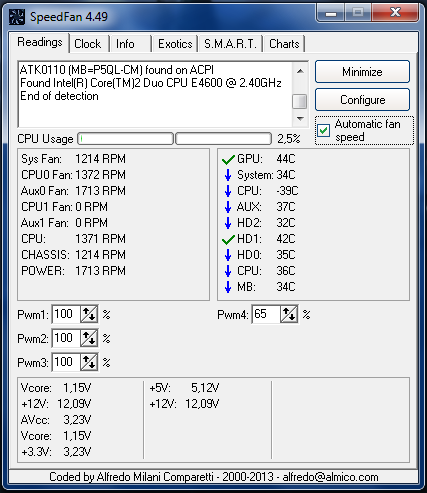
Task: Open the S.M.A.R.T. tab
Action: [230, 44]
